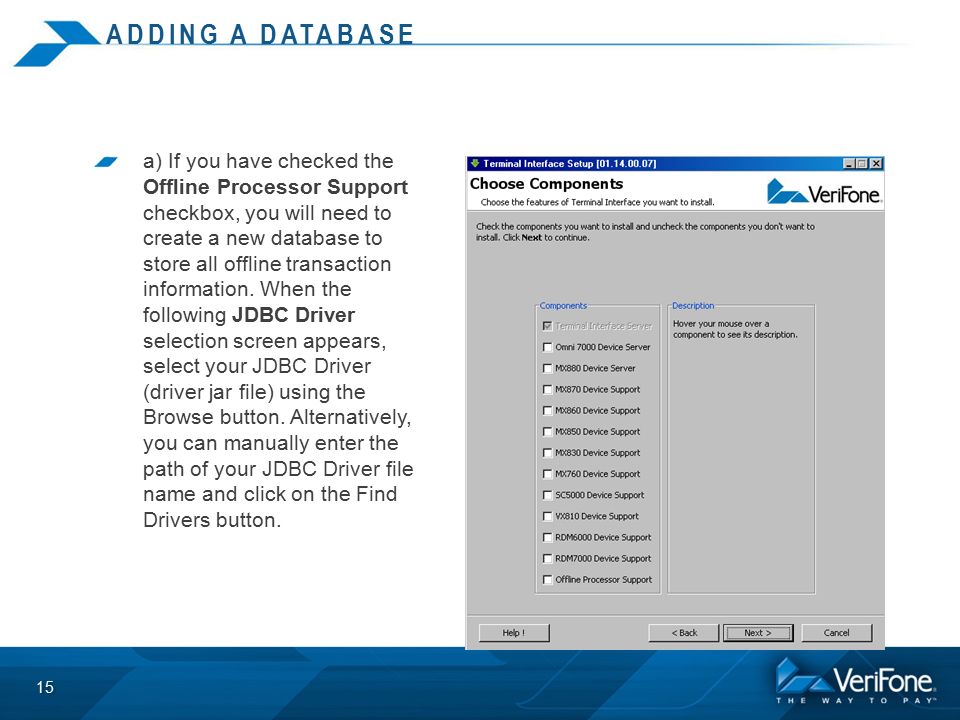Maximize the Terminal Interface Setup window
This screenshot has width=960, height=720.
coord(862,163)
